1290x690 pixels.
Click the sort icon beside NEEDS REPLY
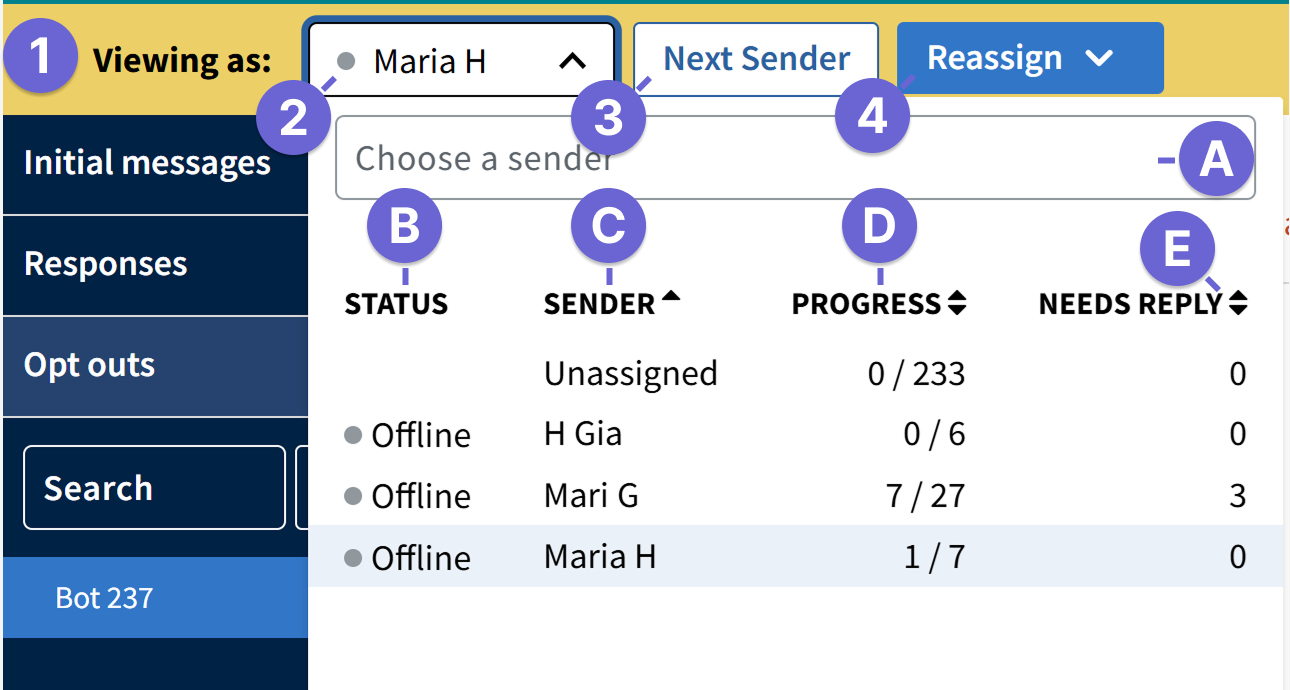pyautogui.click(x=1240, y=303)
